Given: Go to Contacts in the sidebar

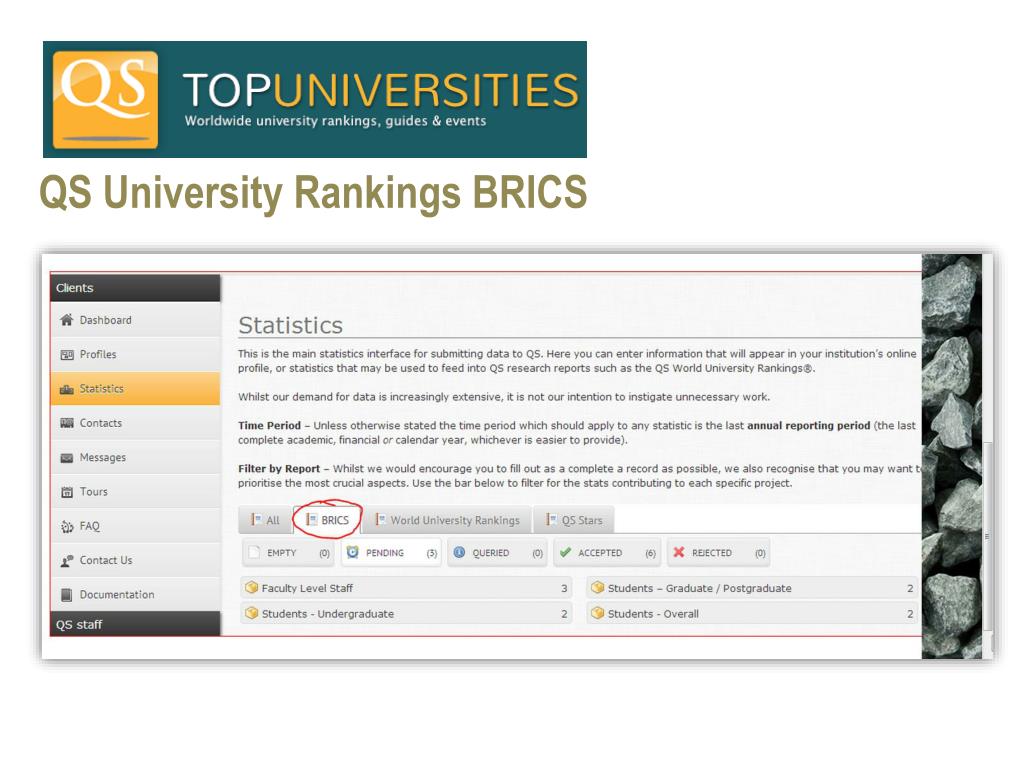Looking at the screenshot, I should tap(135, 423).
